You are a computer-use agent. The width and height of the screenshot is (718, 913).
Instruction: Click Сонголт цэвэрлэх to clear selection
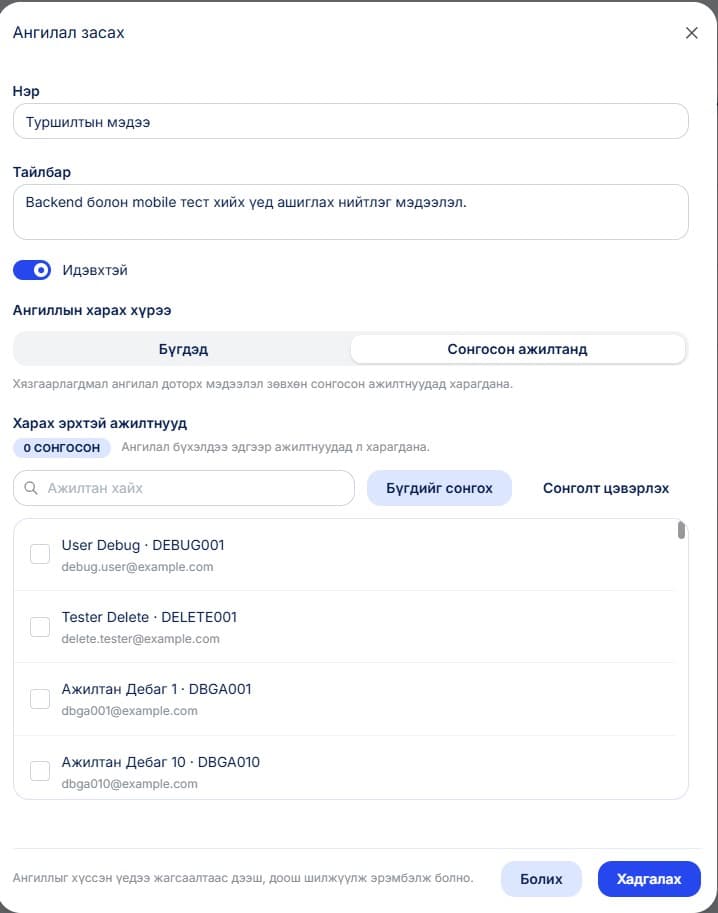[x=606, y=488]
